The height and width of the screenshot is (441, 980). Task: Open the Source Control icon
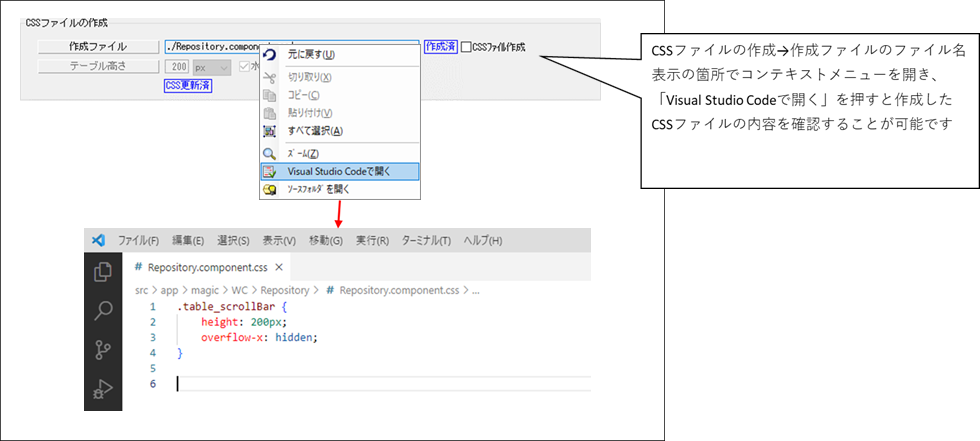click(102, 349)
